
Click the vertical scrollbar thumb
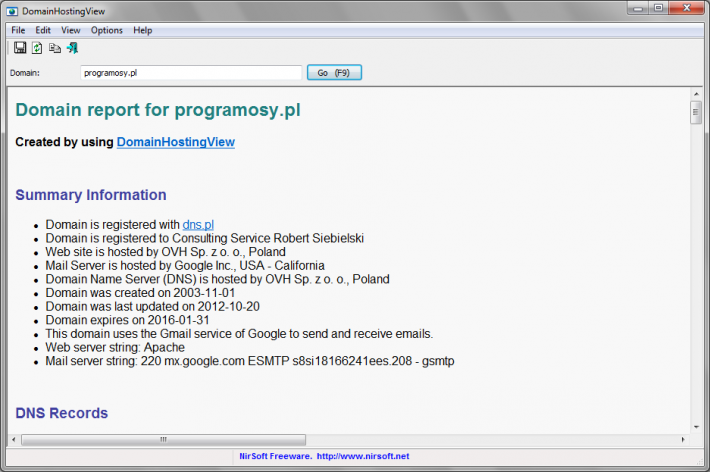696,112
